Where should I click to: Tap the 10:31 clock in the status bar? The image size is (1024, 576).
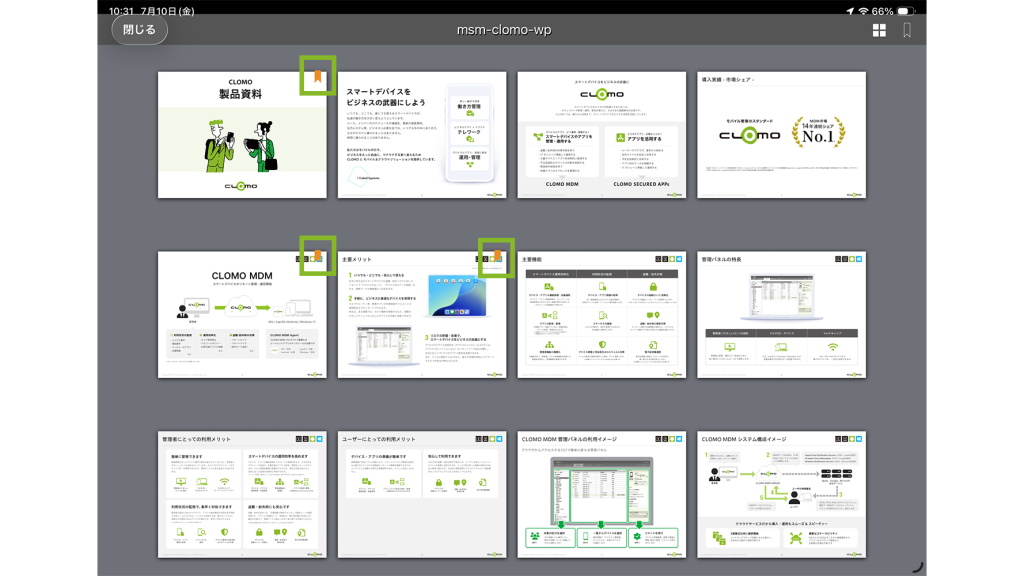click(x=122, y=11)
